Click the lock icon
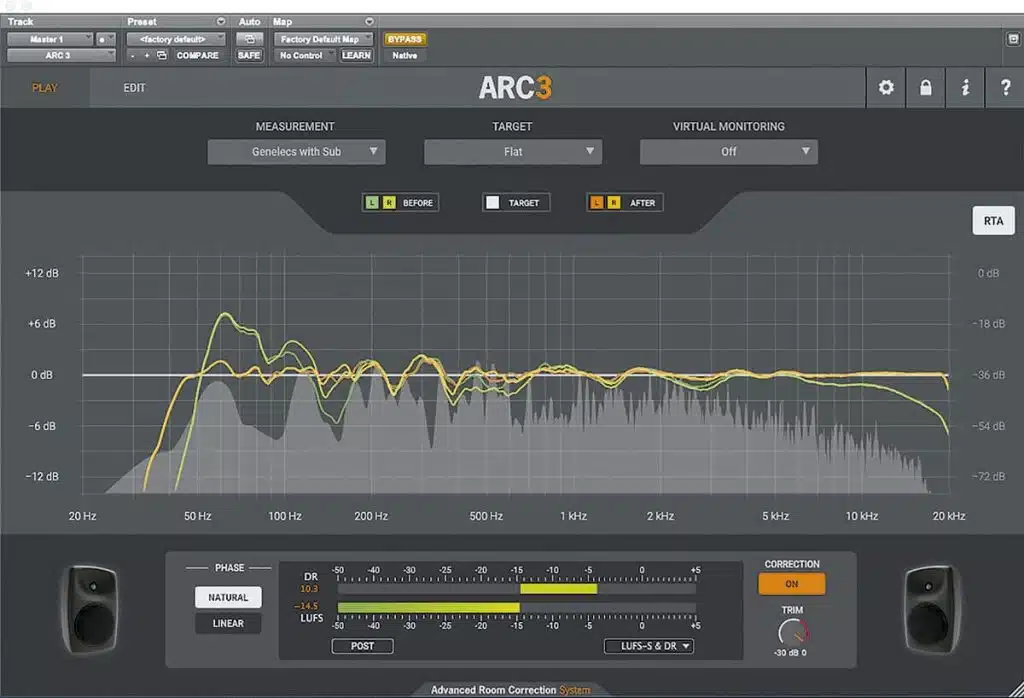1024x698 pixels. [925, 87]
